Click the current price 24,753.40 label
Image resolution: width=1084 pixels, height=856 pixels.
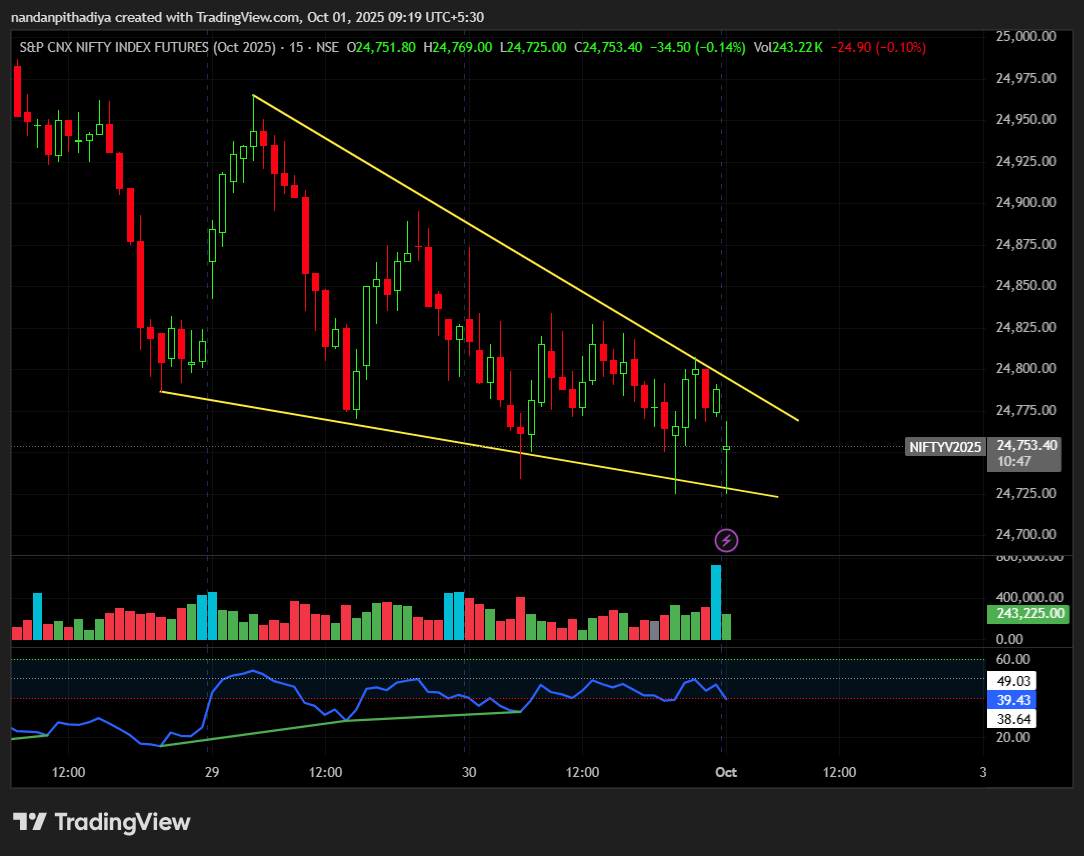1027,445
